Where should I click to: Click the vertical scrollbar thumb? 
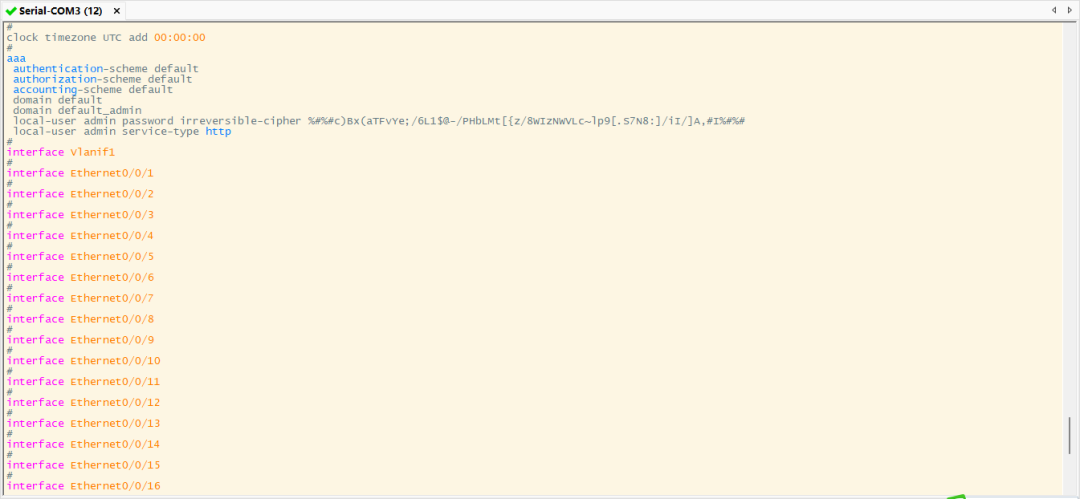[1069, 436]
